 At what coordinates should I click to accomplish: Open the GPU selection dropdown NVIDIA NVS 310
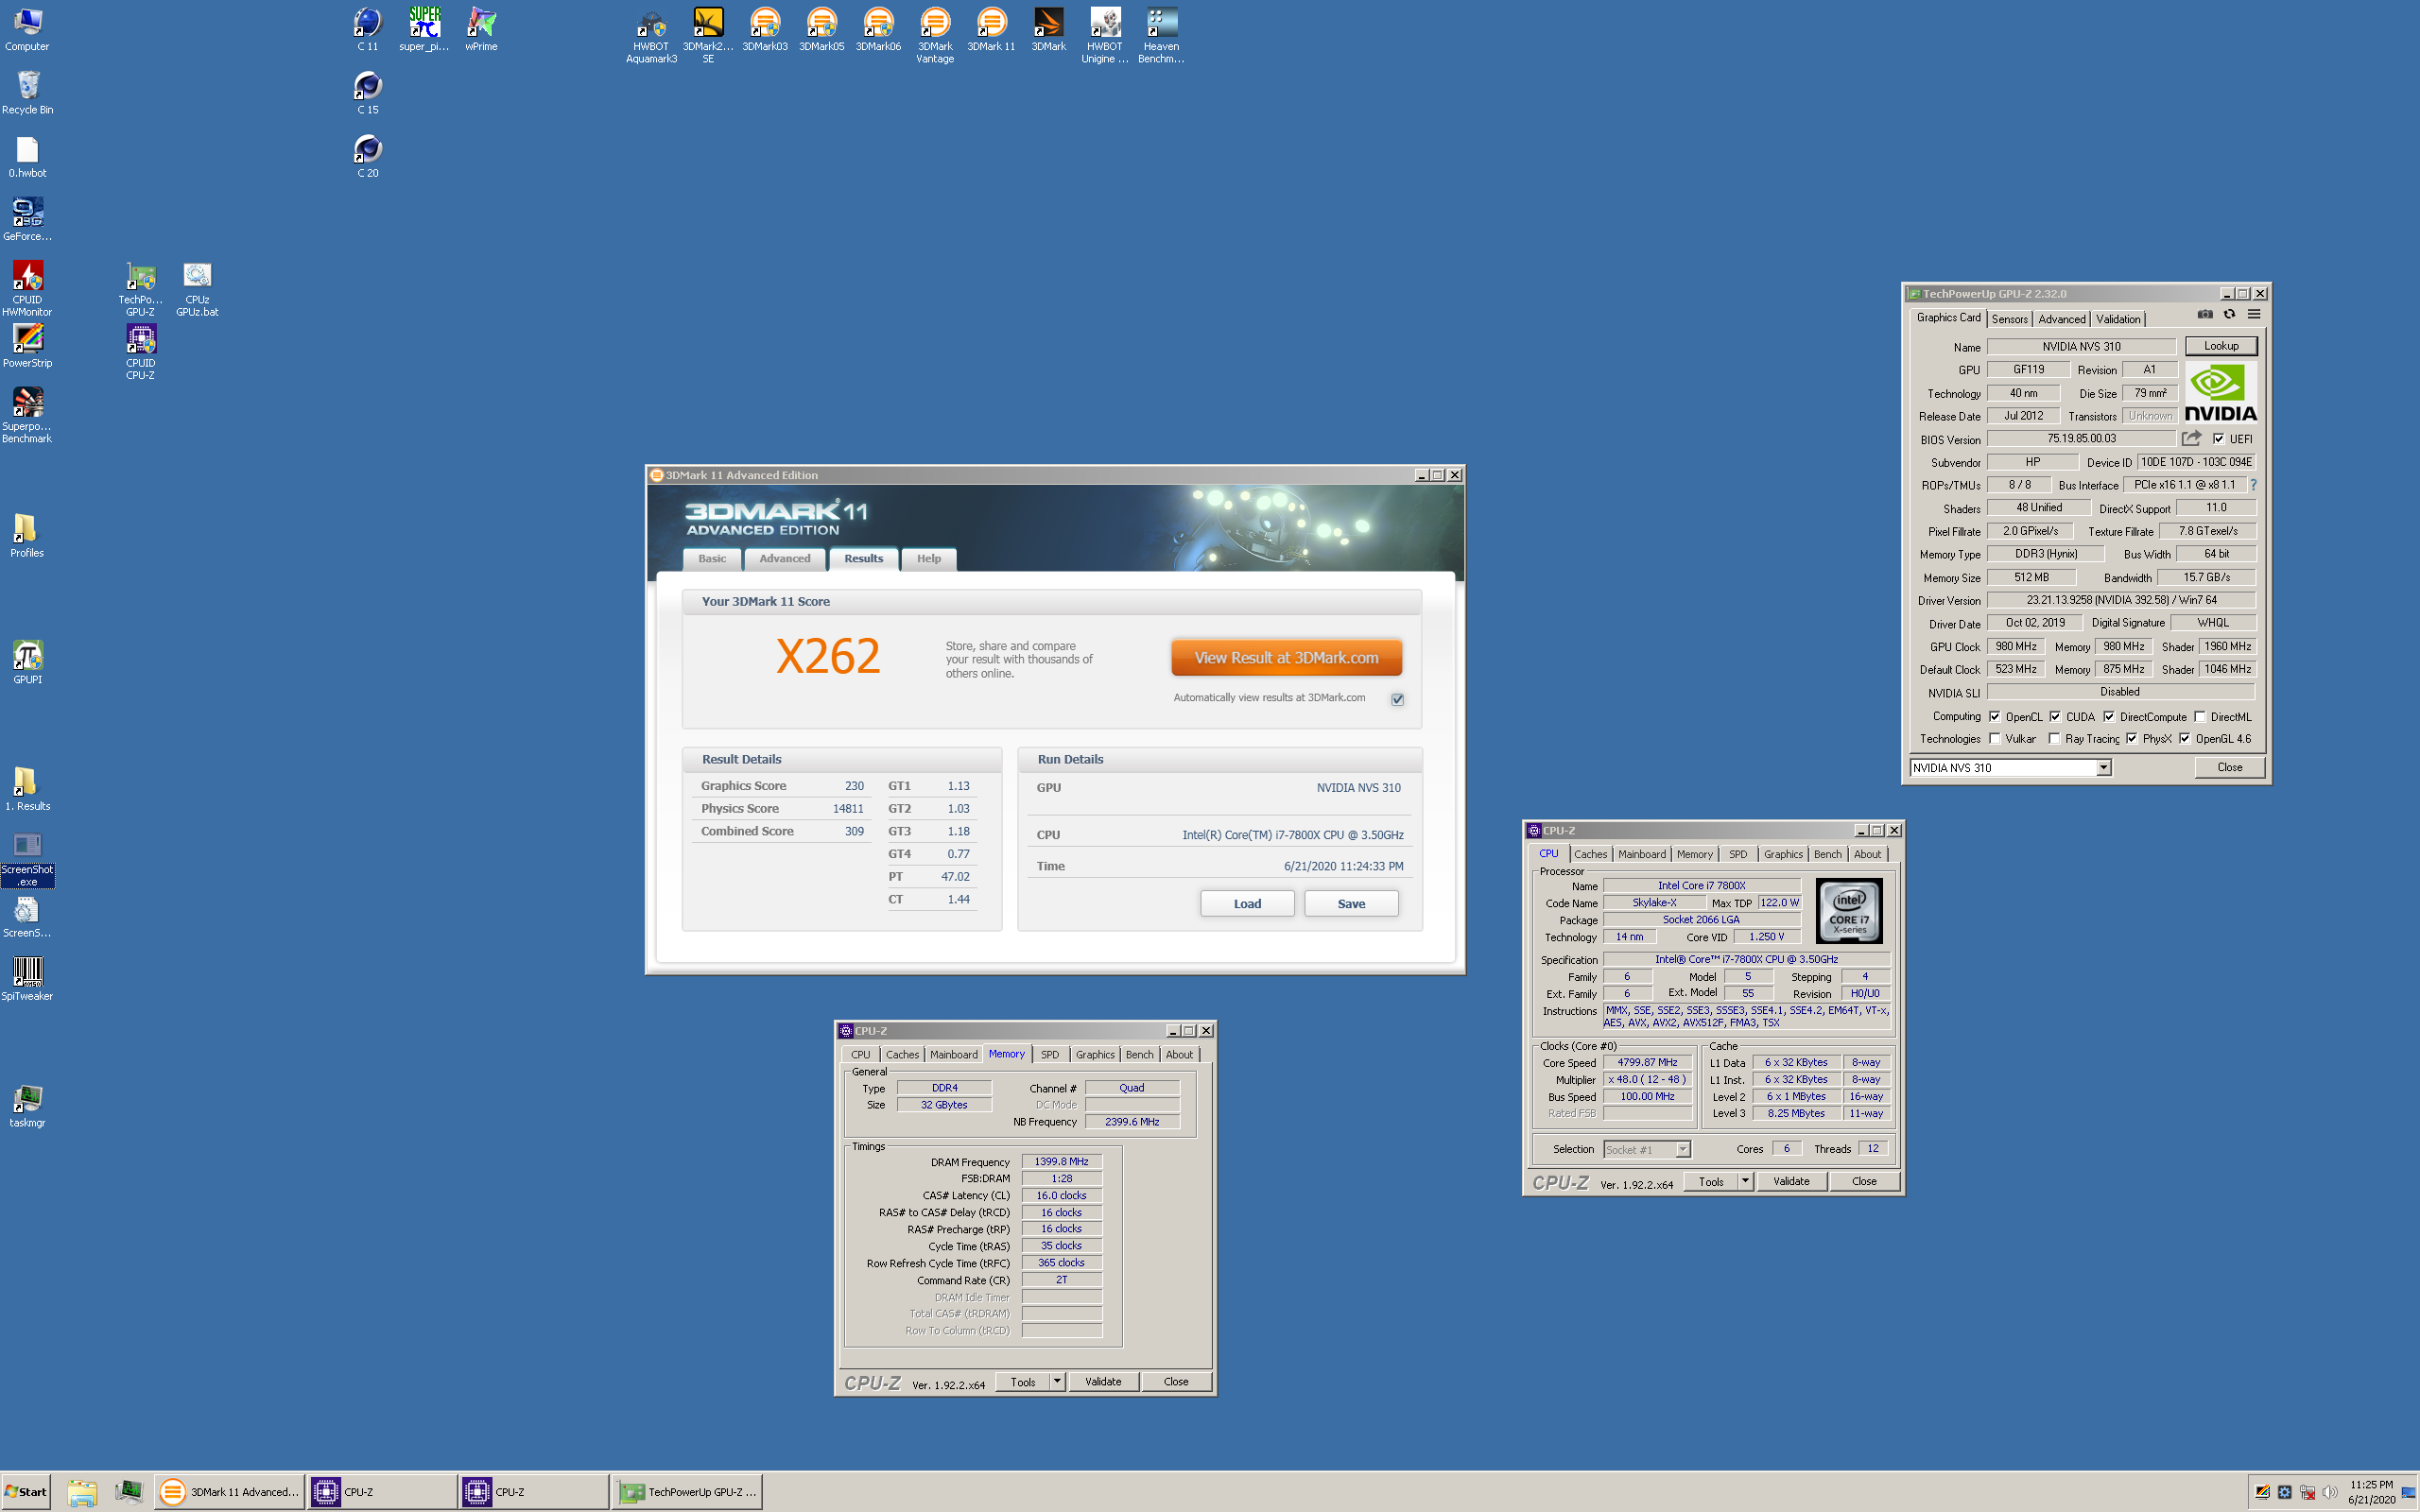[2010, 767]
